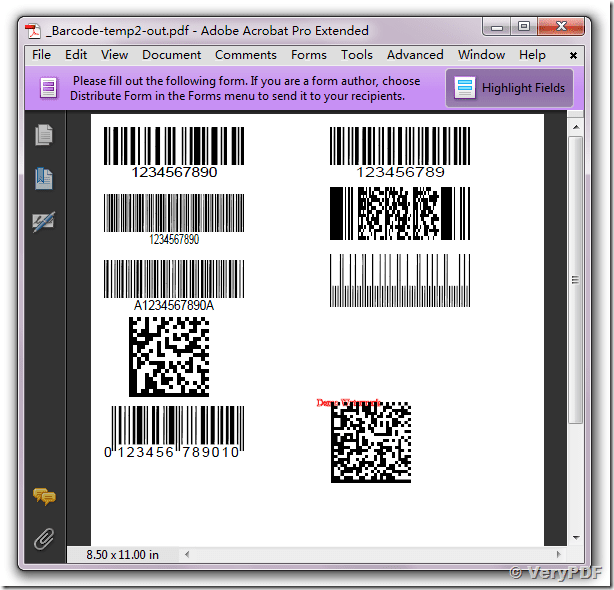Open the Advanced menu
This screenshot has width=614, height=590.
pos(415,55)
